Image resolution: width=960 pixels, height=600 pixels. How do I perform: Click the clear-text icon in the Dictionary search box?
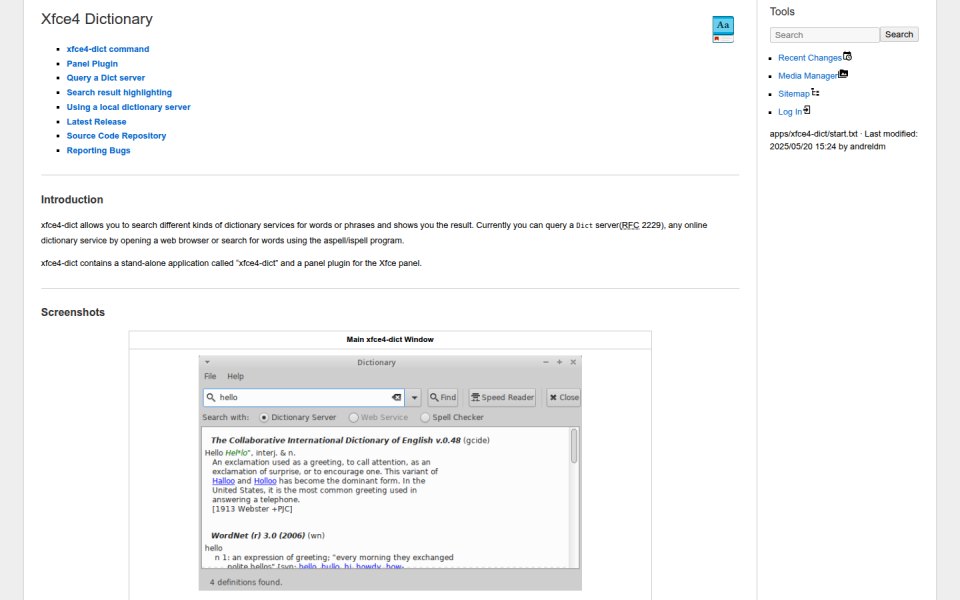tap(396, 397)
